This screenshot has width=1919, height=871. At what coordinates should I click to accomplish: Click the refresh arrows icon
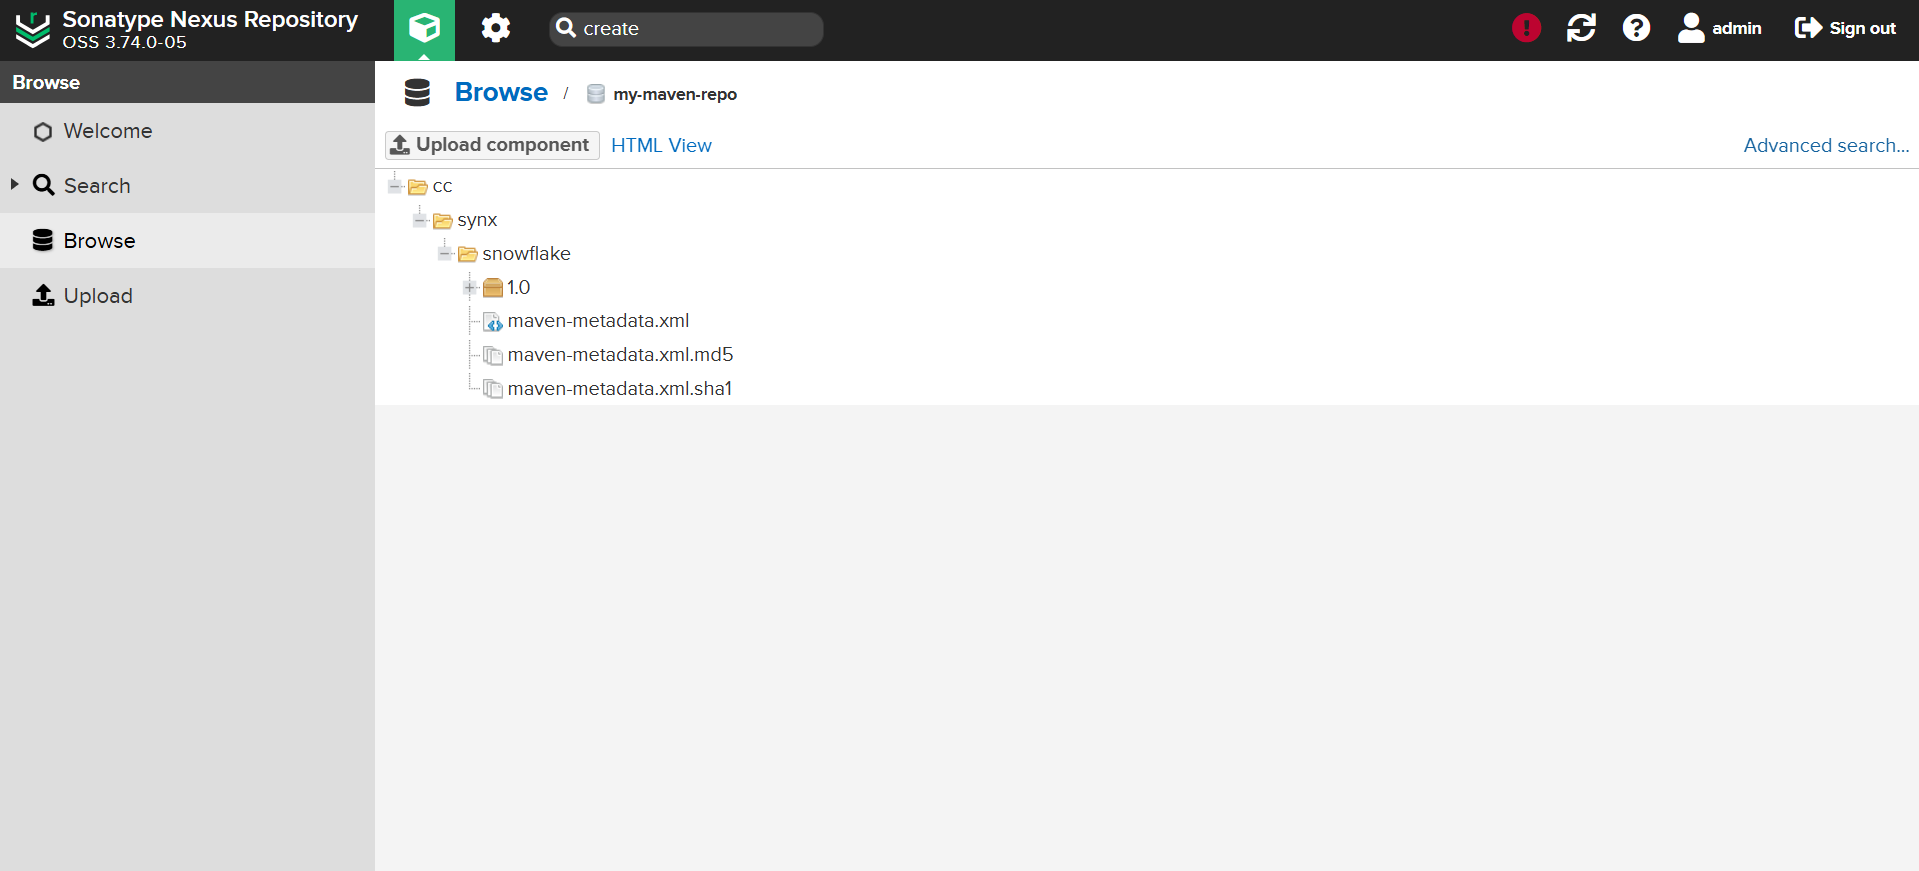click(1581, 28)
